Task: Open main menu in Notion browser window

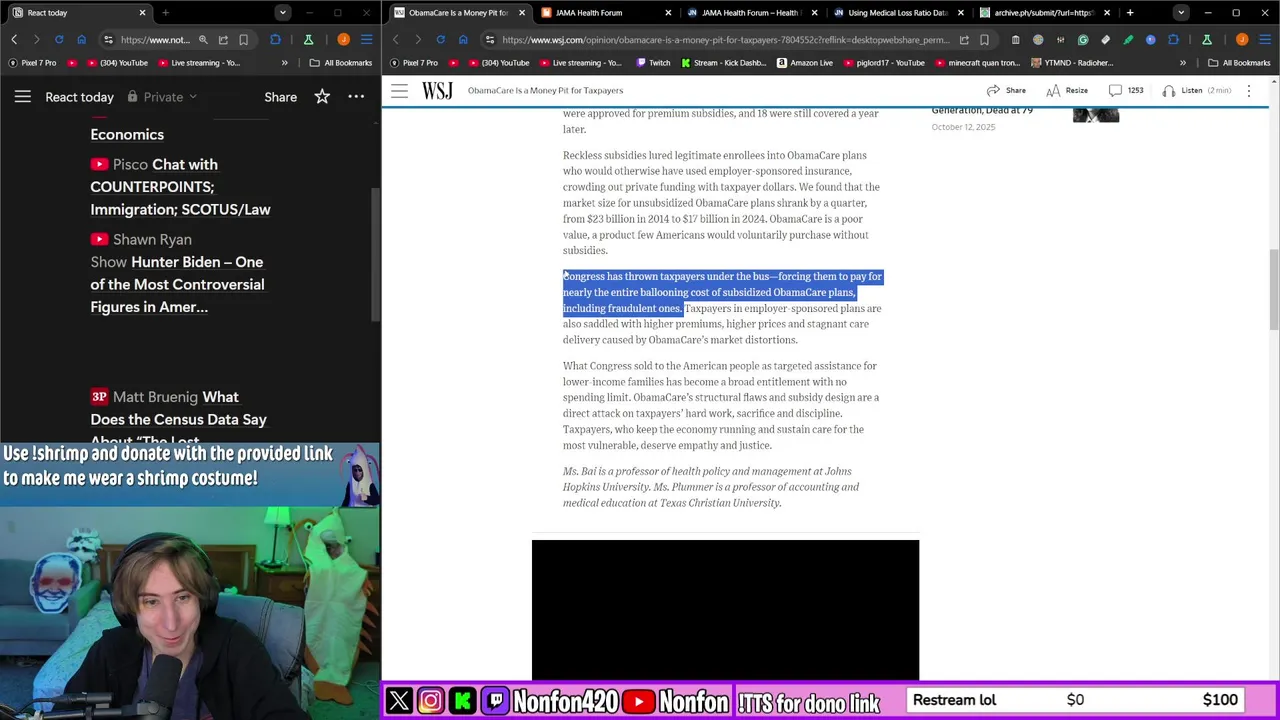Action: (x=366, y=39)
